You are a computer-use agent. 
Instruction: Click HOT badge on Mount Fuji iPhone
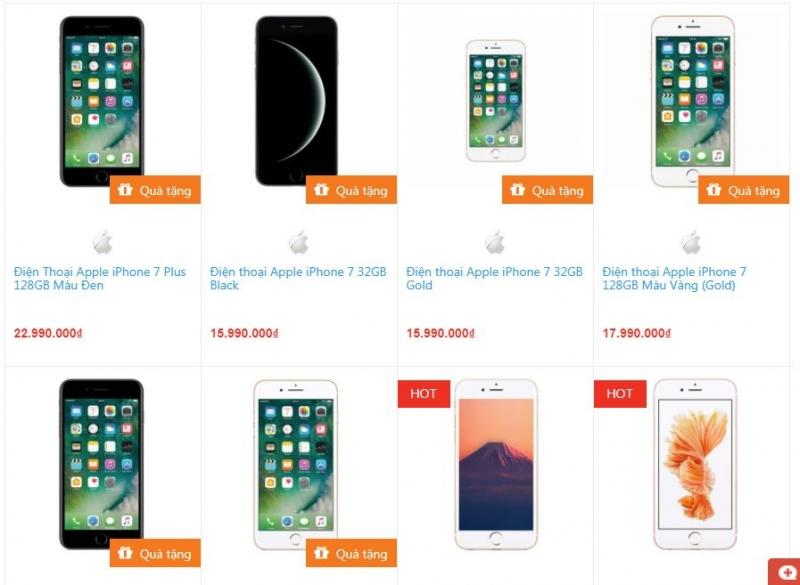point(424,394)
